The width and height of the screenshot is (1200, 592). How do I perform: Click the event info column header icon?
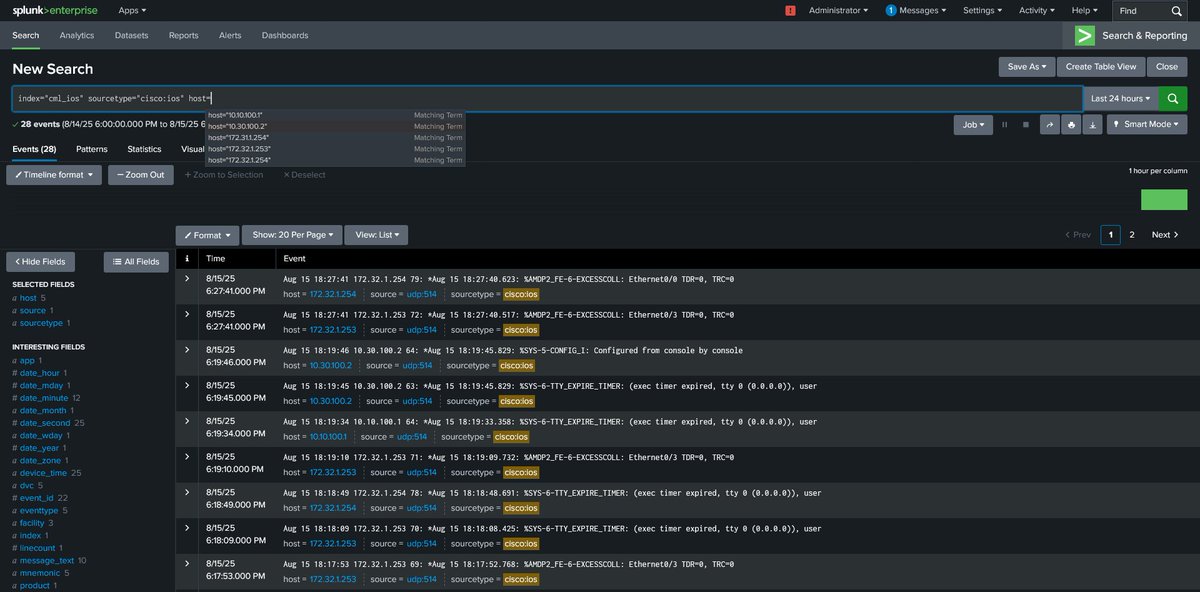186,258
